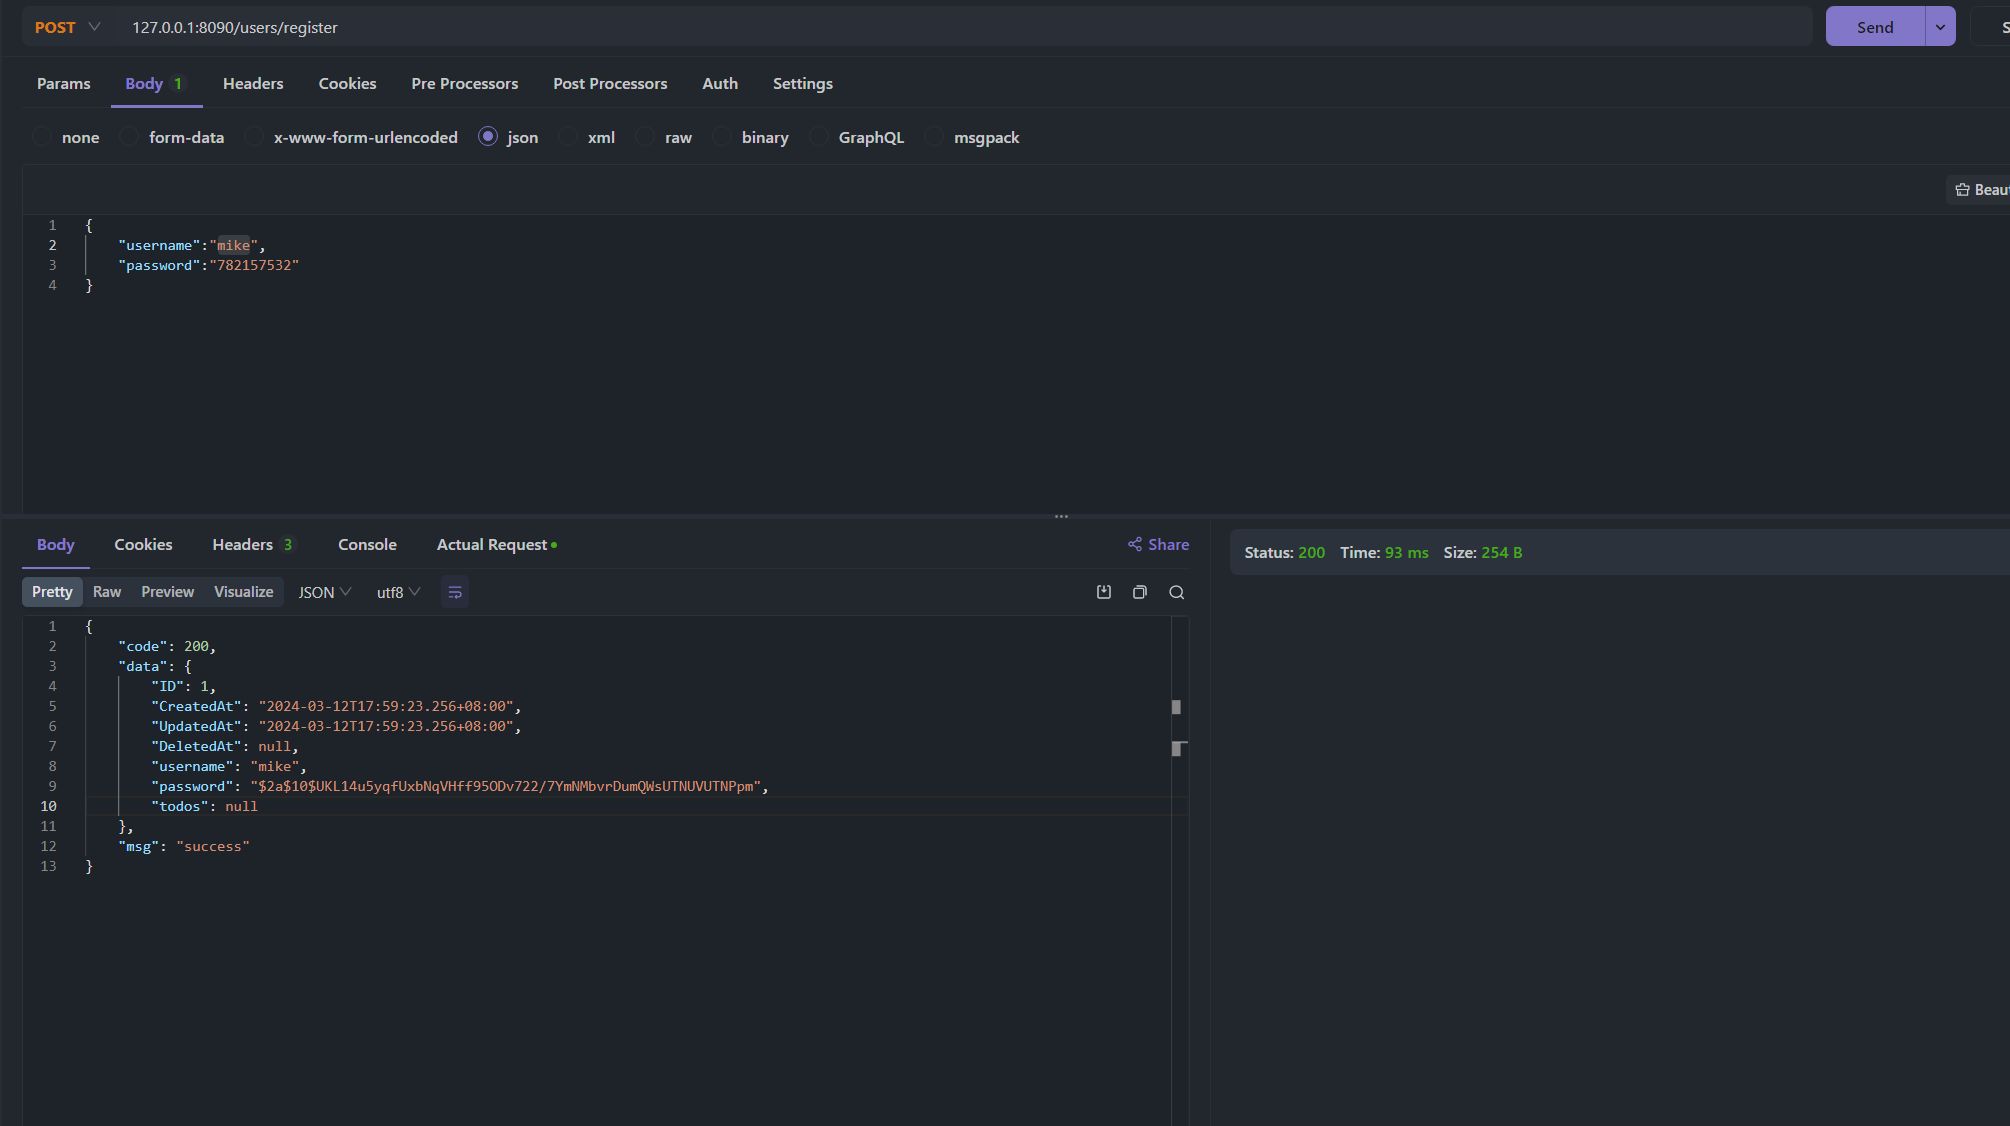2010x1126 pixels.
Task: Click the download response icon
Action: 1104,592
